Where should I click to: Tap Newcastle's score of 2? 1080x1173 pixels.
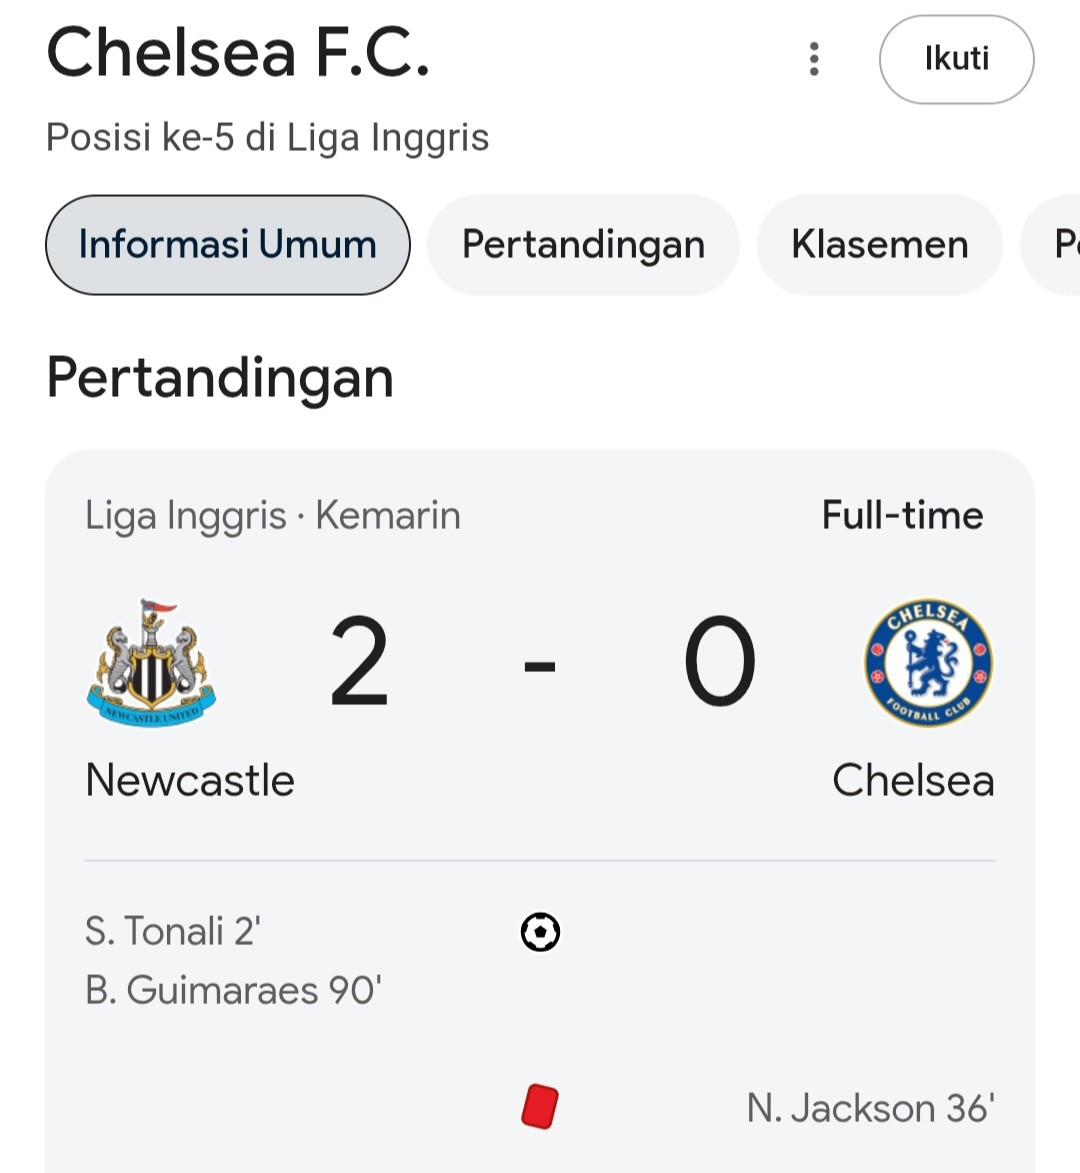coord(360,661)
